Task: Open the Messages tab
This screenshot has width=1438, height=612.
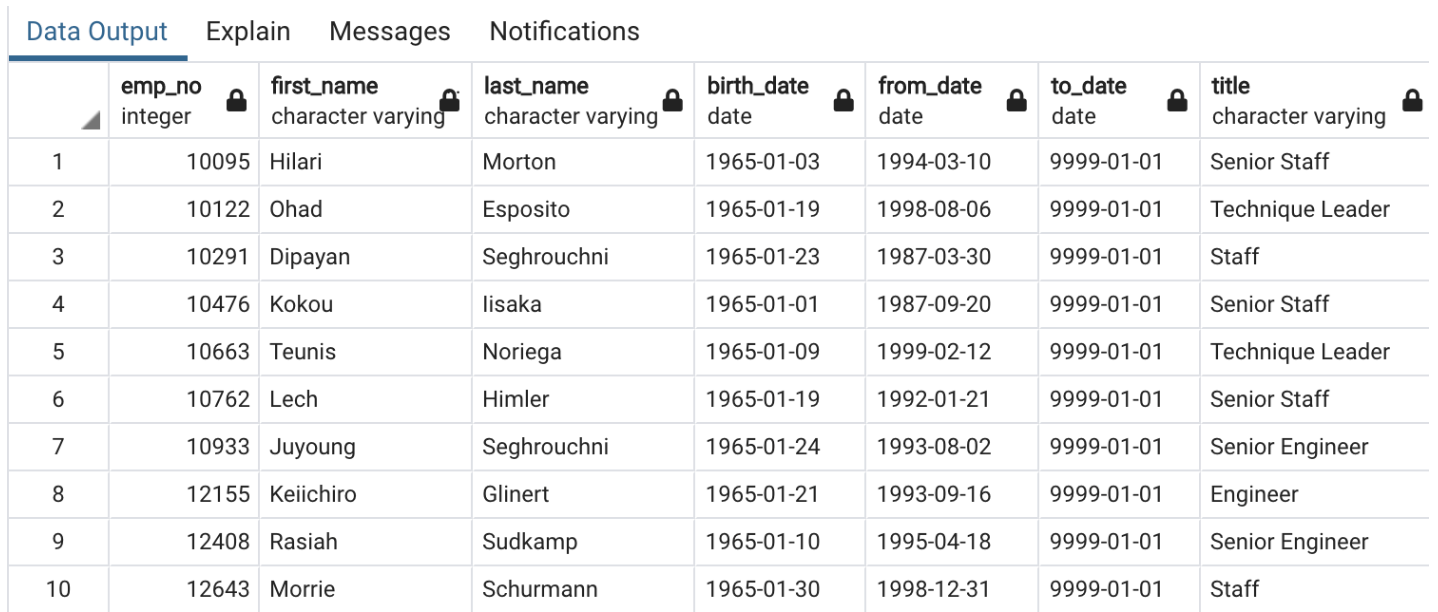Action: (390, 31)
